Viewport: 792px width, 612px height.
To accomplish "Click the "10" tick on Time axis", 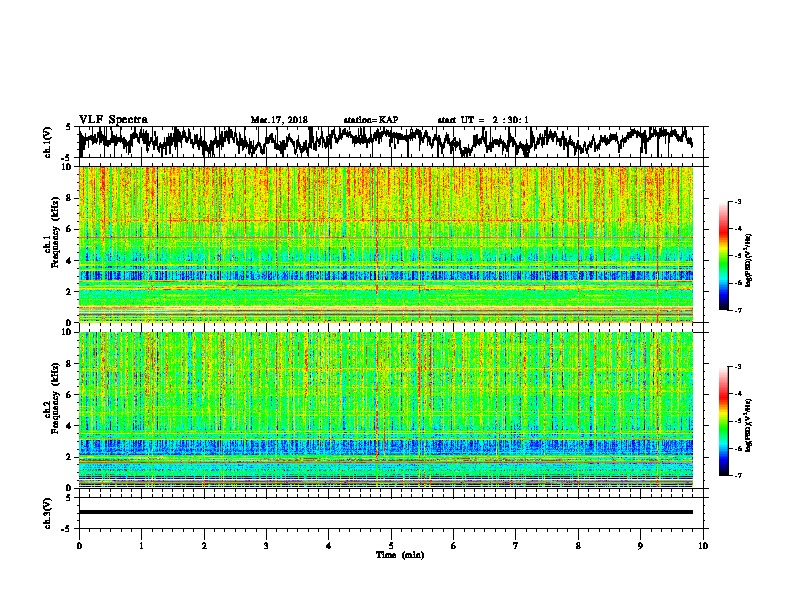I will click(703, 546).
